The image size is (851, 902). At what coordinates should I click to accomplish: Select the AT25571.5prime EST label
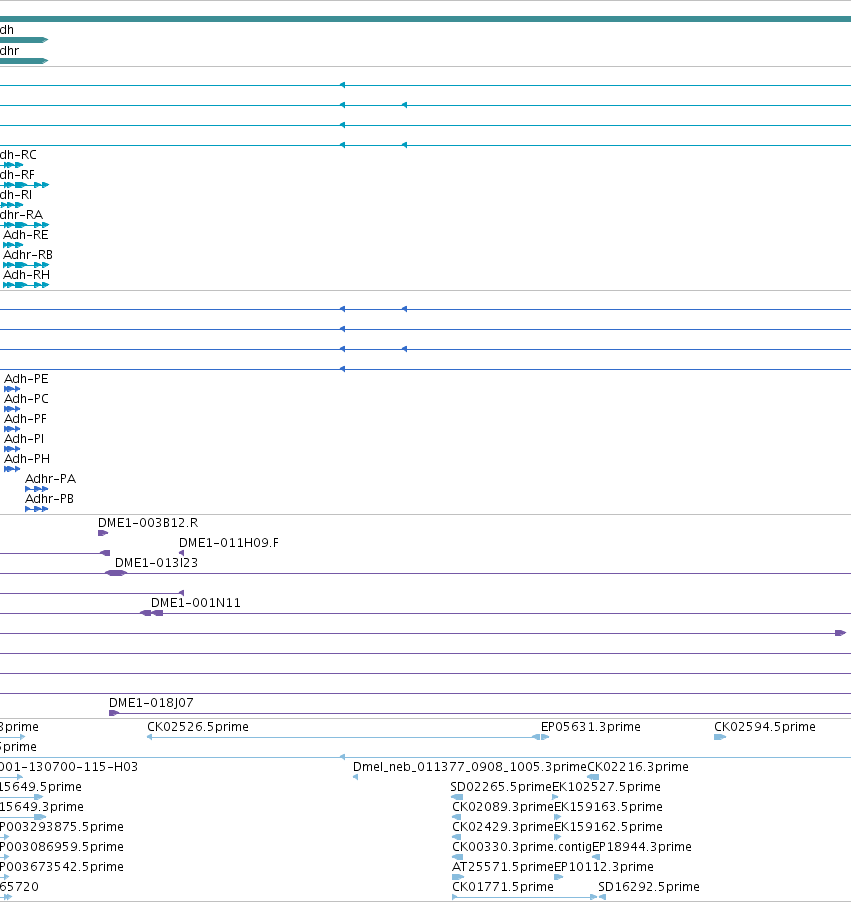503,867
